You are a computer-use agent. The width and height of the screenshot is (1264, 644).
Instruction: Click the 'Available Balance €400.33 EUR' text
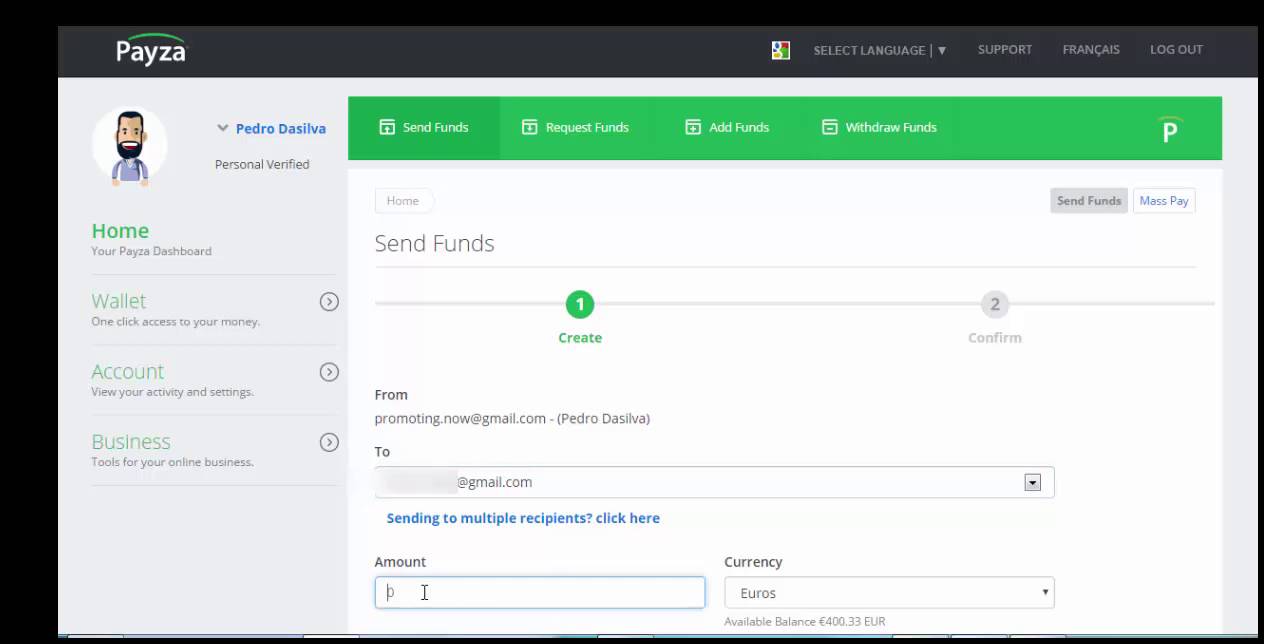tap(805, 621)
